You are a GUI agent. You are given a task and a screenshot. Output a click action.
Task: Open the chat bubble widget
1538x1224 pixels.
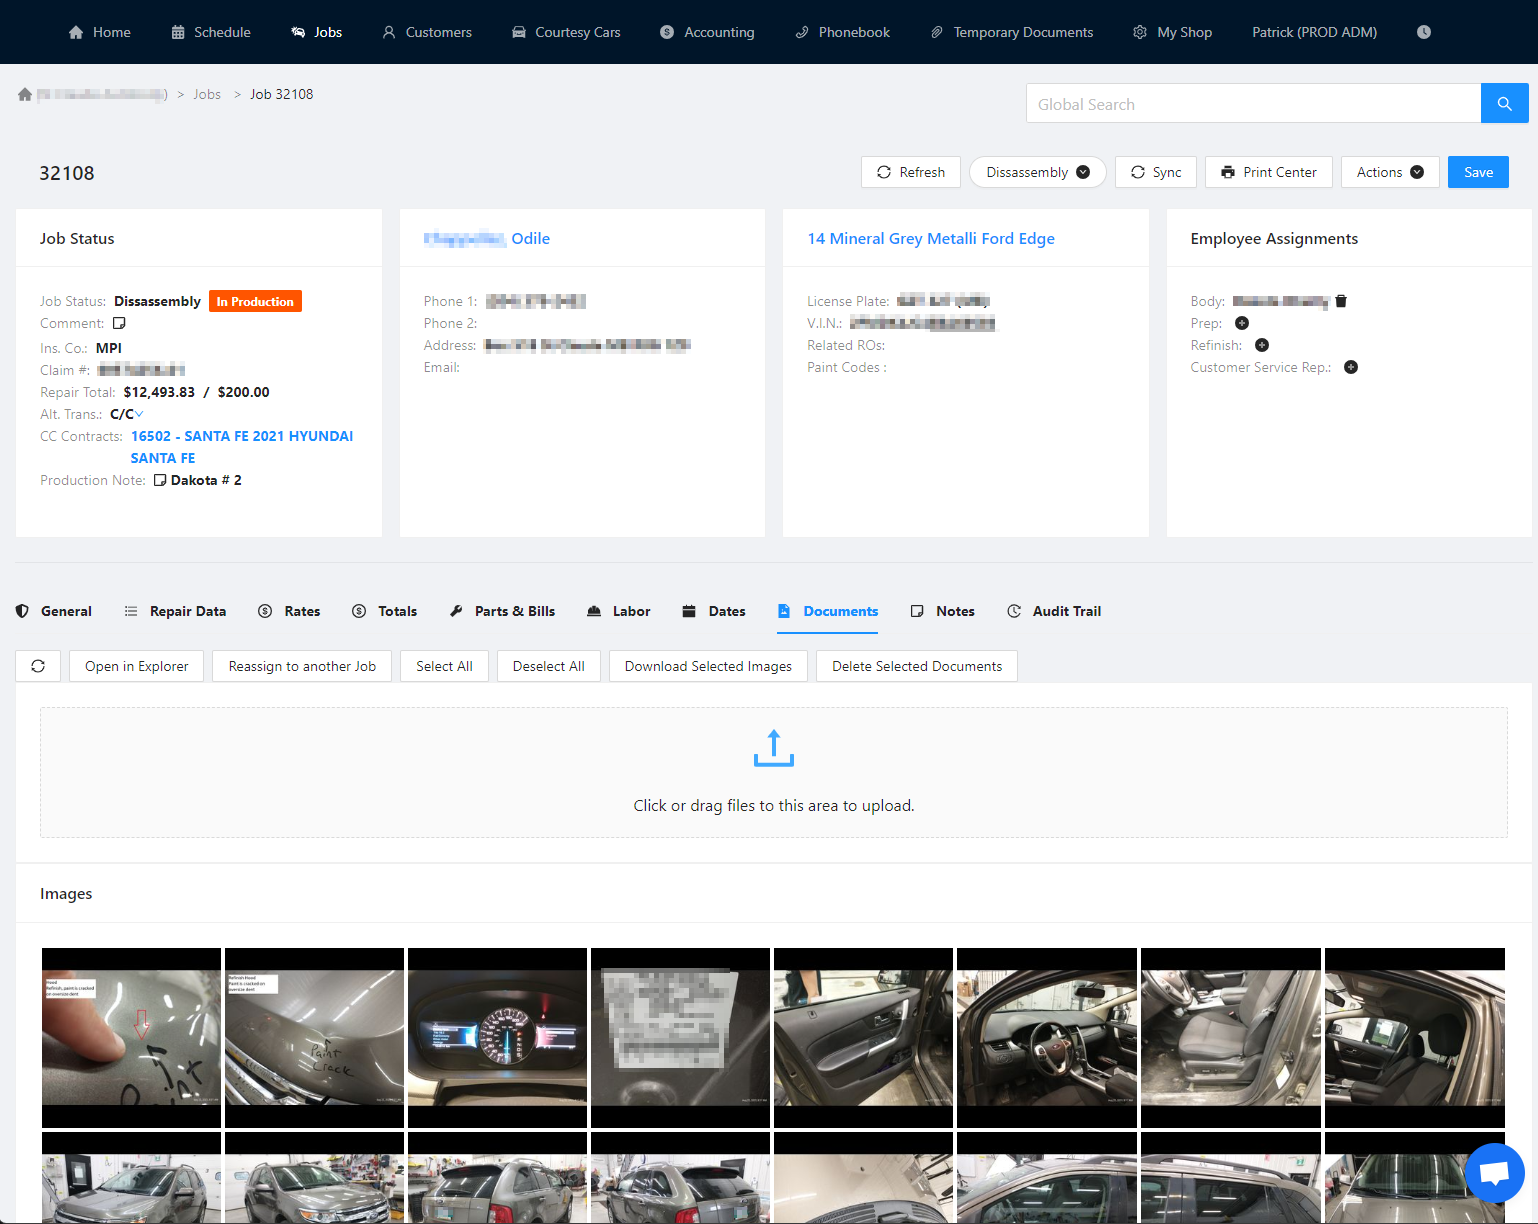tap(1494, 1172)
